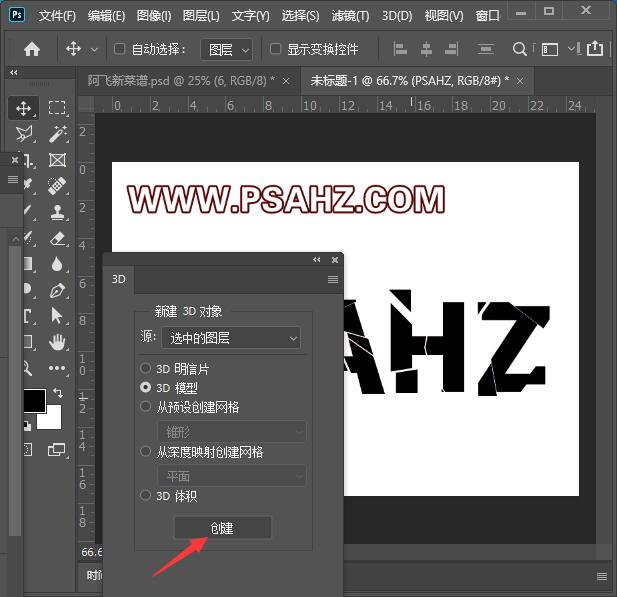Enable the 自动选择 checkbox

[120, 49]
